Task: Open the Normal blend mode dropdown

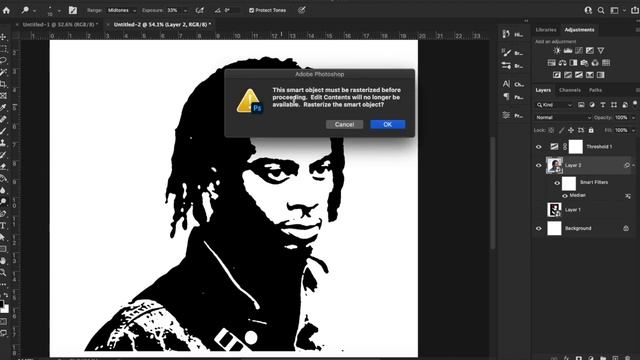Action: [x=563, y=118]
